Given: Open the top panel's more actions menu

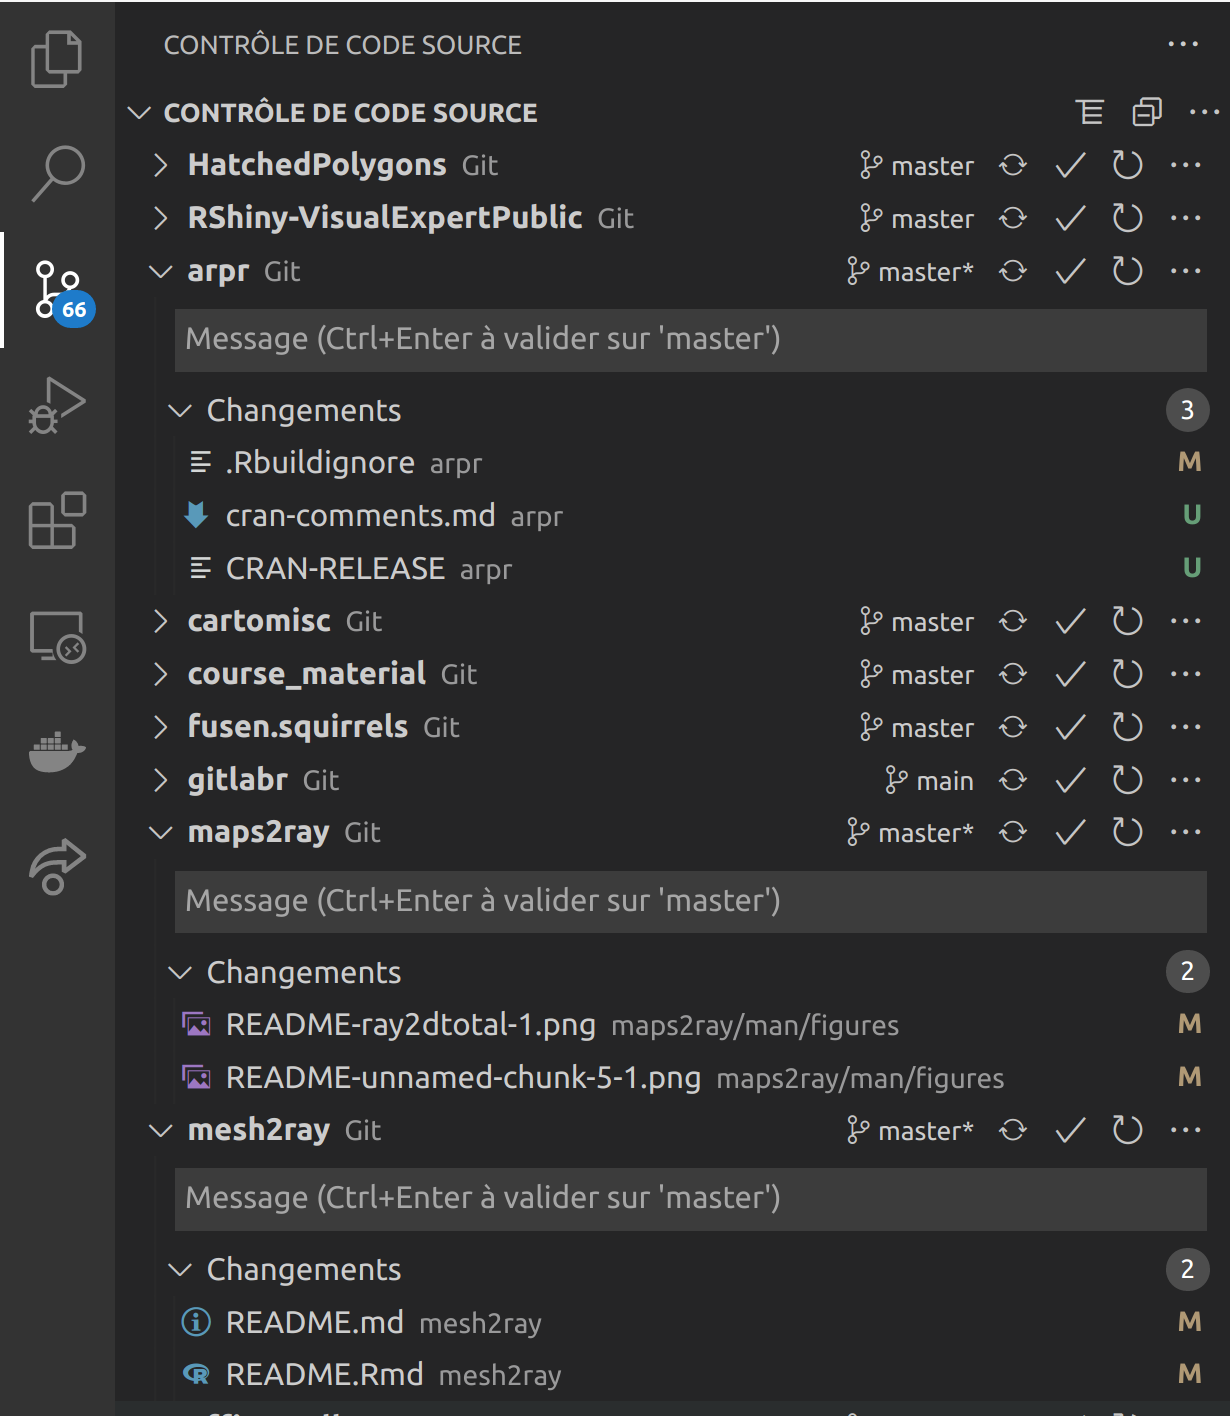Looking at the screenshot, I should coord(1183,44).
